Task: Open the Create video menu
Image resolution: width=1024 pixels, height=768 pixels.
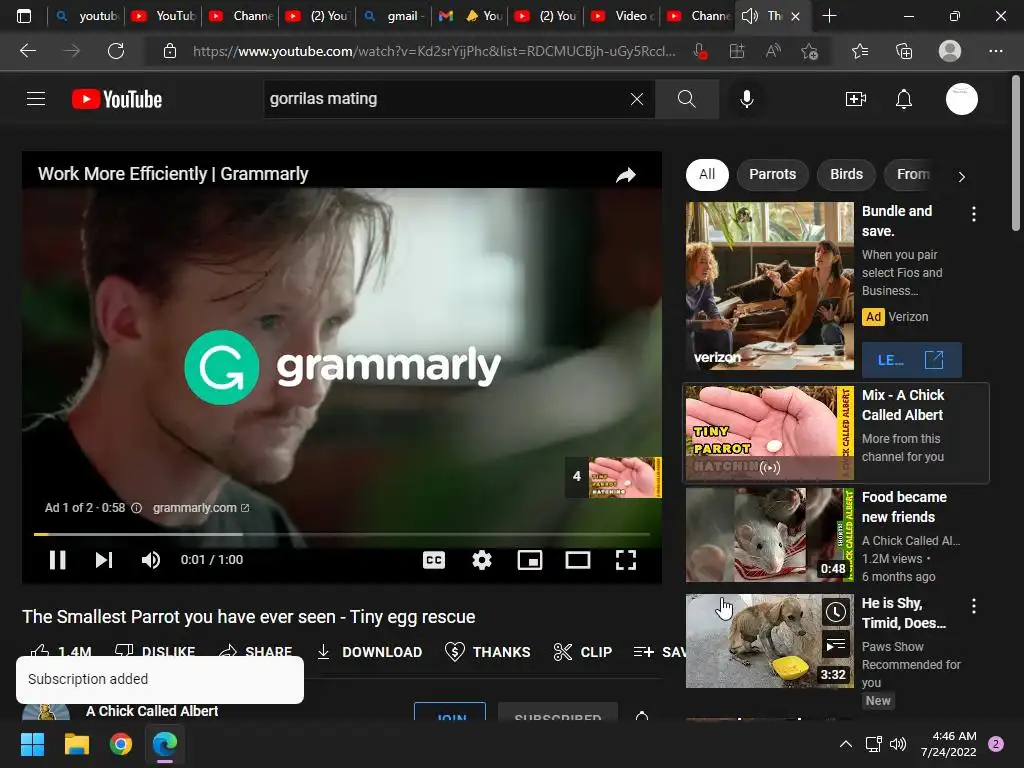Action: pyautogui.click(x=856, y=99)
